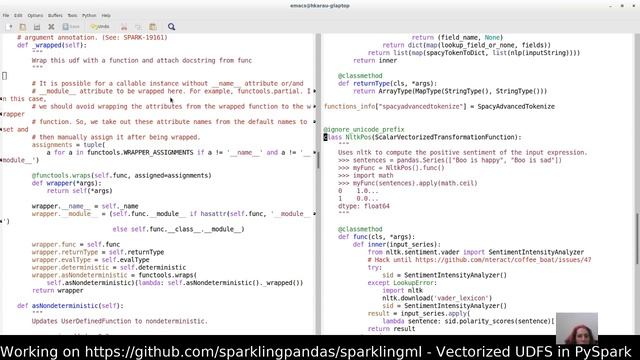Viewport: 640px width, 360px height.
Task: Click the Open directory toolbar icon
Action: click(x=37, y=27)
